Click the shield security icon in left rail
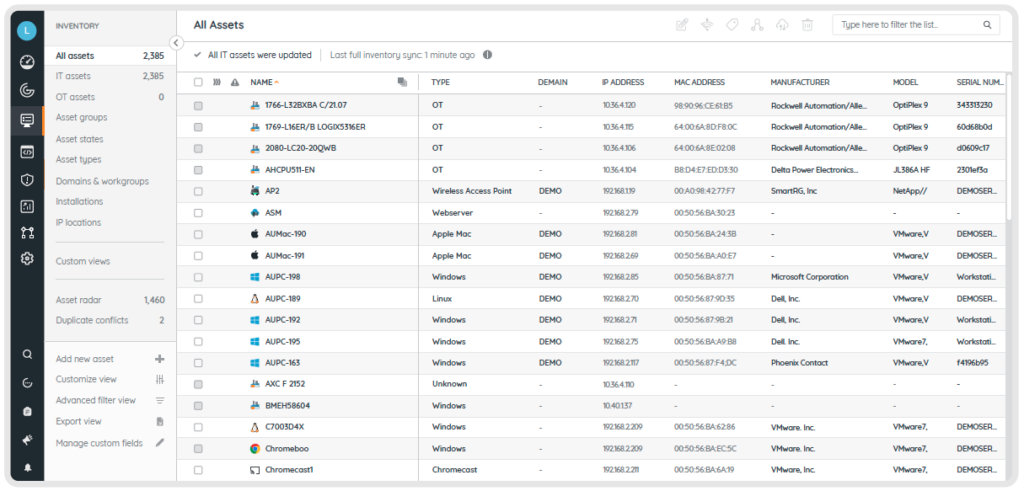 (x=27, y=180)
